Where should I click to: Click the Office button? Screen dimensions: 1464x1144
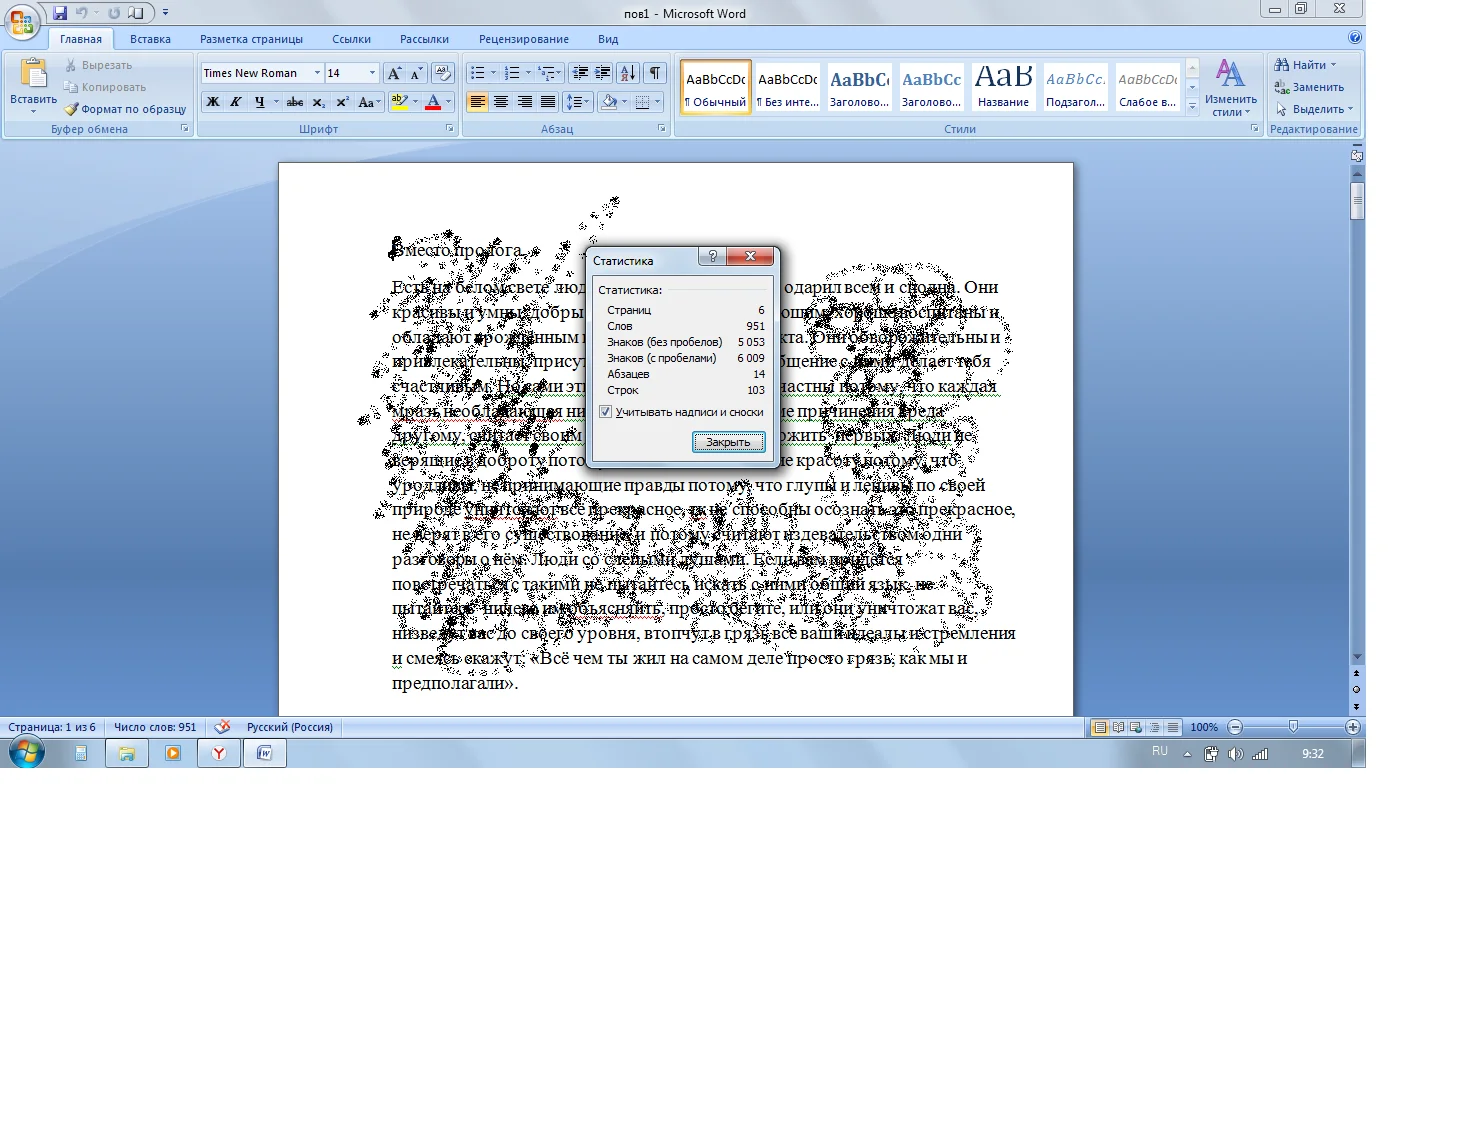pos(22,21)
